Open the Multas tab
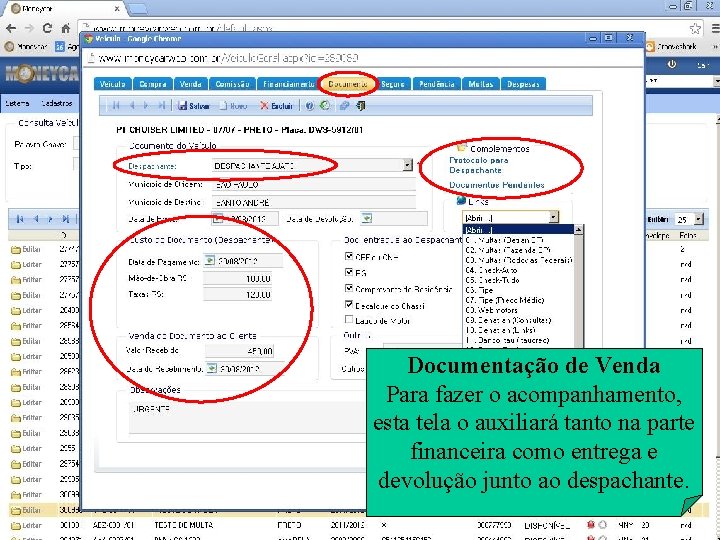The width and height of the screenshot is (720, 540). coord(481,84)
